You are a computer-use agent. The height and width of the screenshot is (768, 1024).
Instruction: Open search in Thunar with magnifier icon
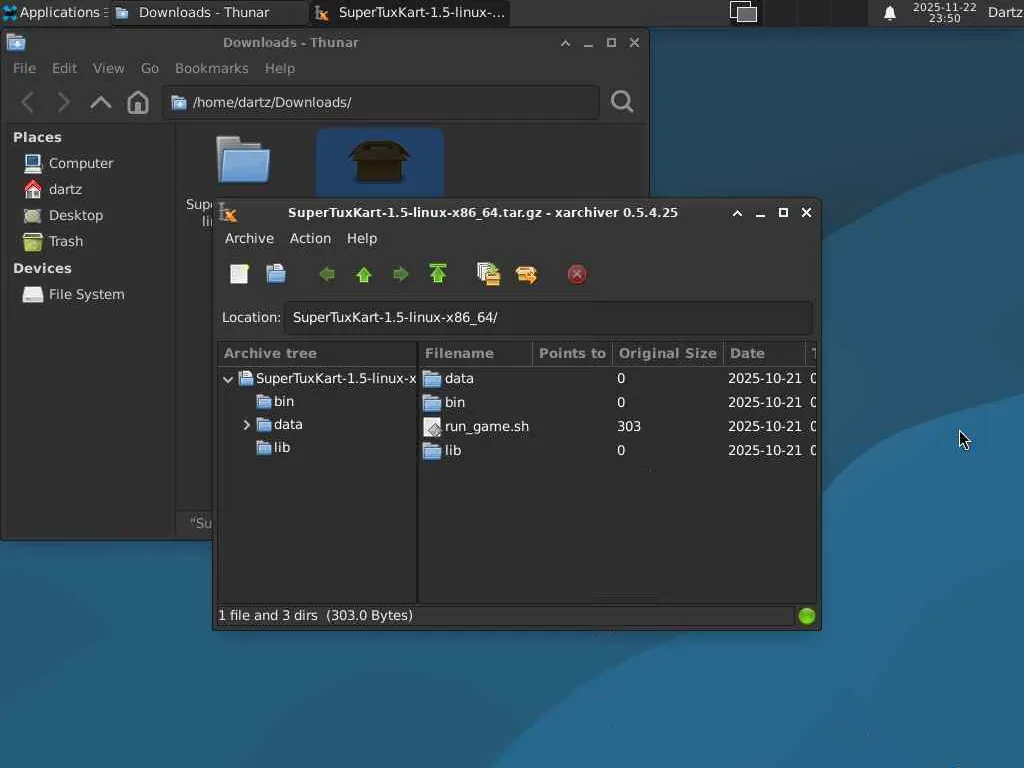point(622,102)
